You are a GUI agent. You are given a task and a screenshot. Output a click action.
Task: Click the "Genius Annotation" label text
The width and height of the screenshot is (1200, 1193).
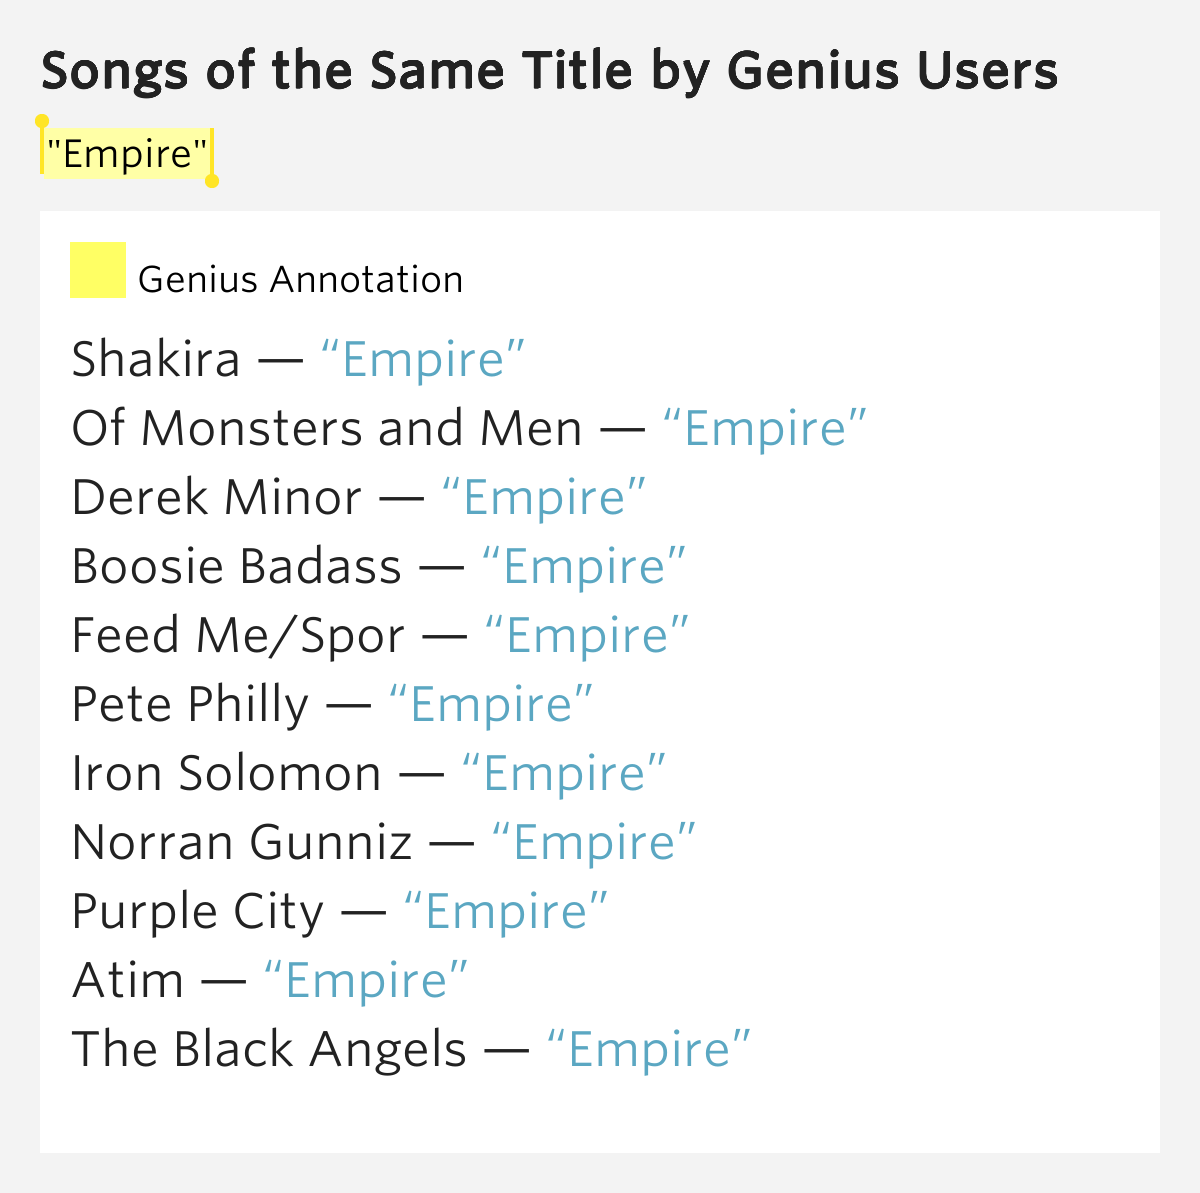(x=300, y=280)
